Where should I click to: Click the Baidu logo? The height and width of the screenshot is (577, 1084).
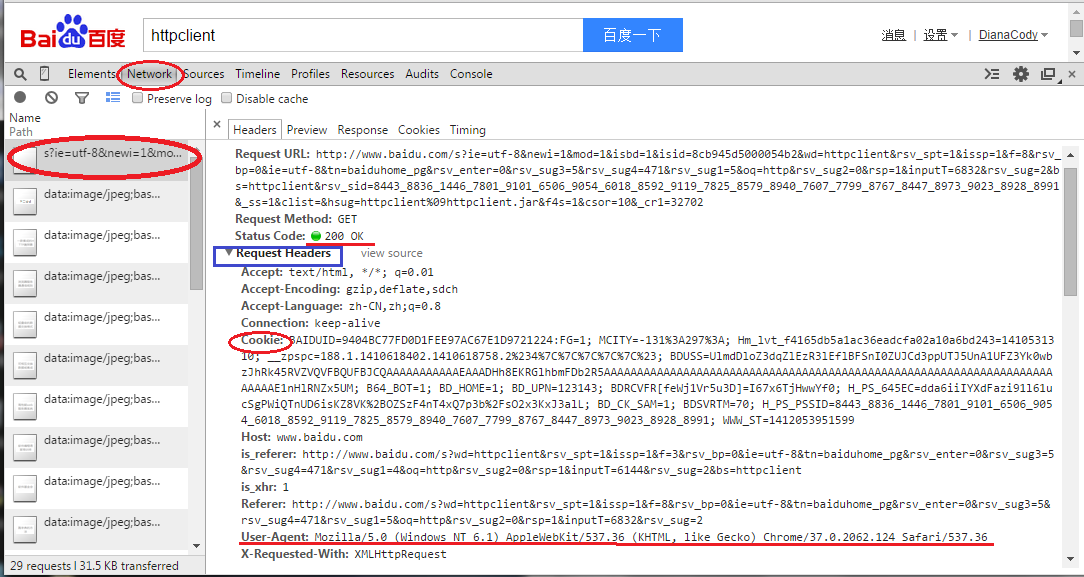pyautogui.click(x=73, y=32)
